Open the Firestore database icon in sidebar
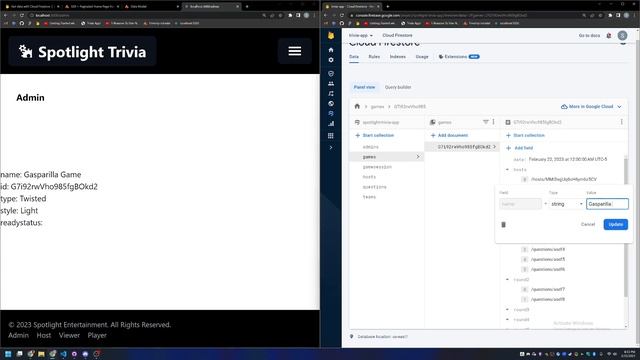 331,113
